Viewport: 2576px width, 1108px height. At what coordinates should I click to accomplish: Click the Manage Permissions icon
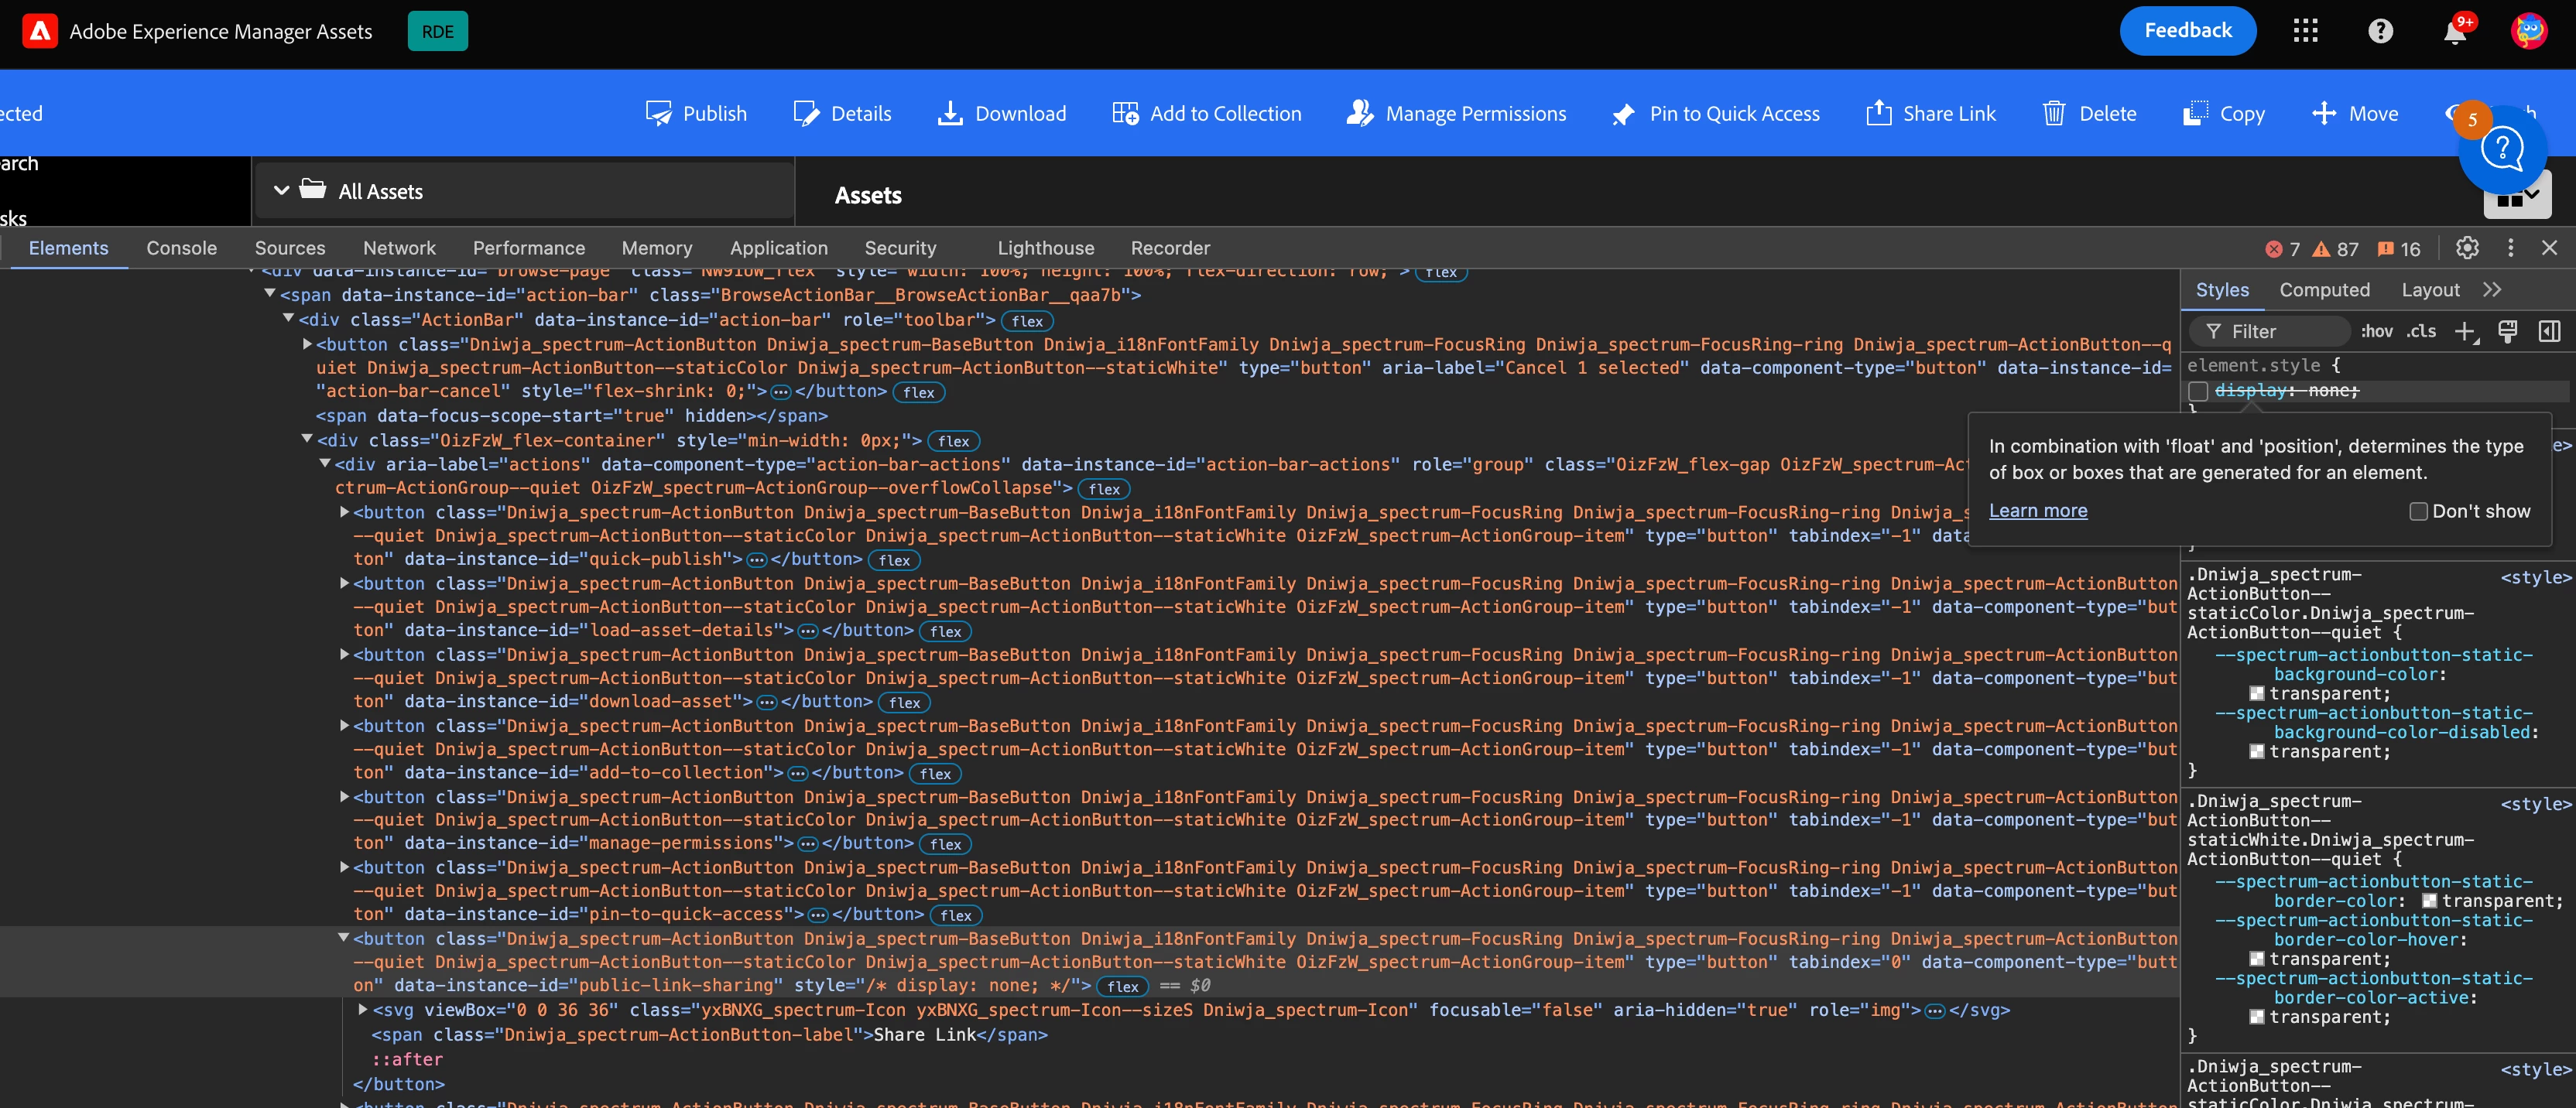point(1359,114)
